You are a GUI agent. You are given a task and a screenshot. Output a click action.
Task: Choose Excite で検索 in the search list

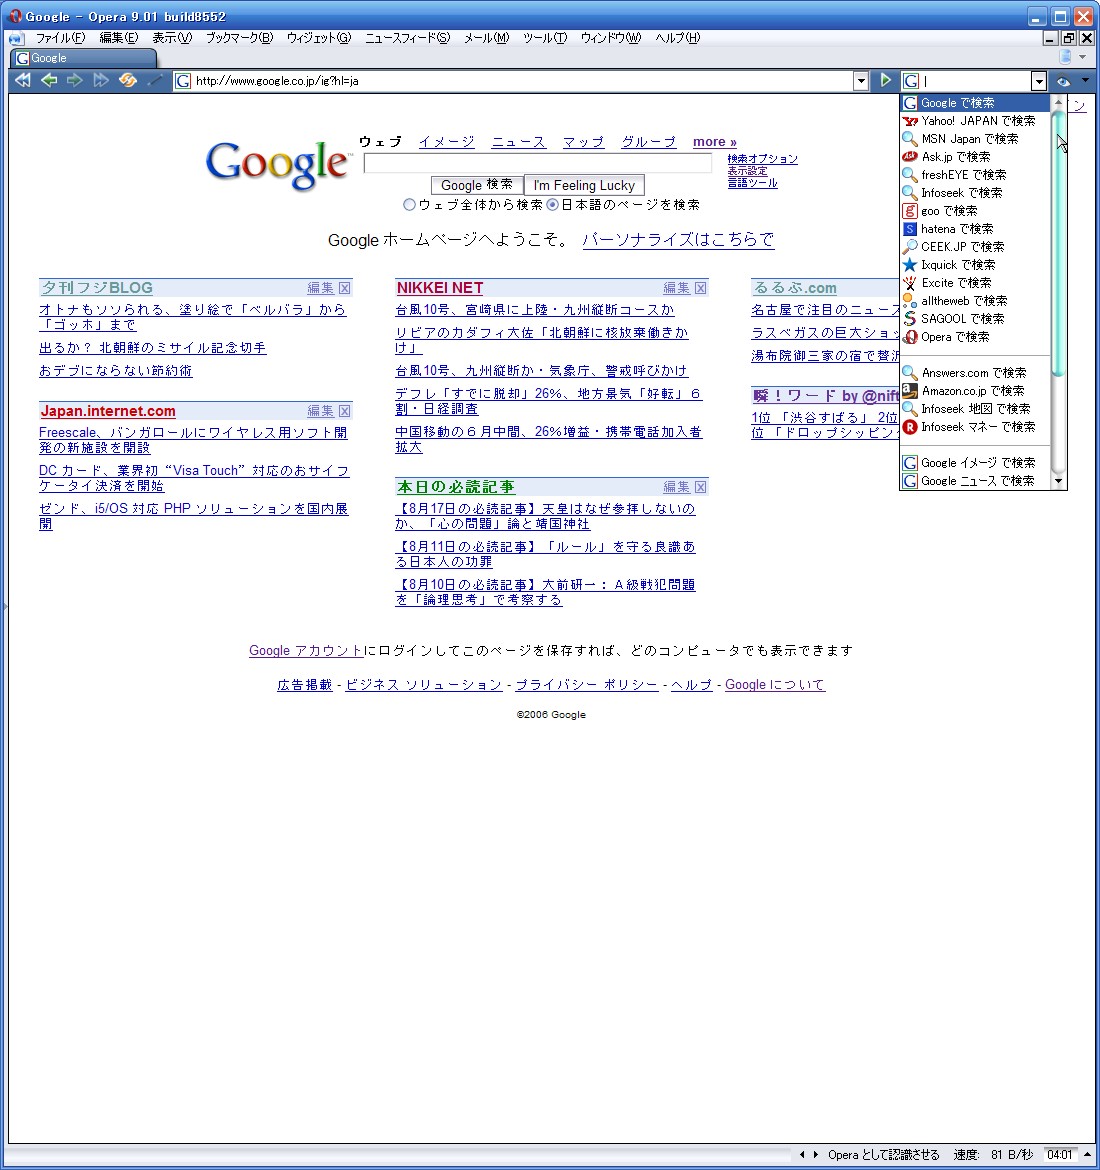[975, 283]
